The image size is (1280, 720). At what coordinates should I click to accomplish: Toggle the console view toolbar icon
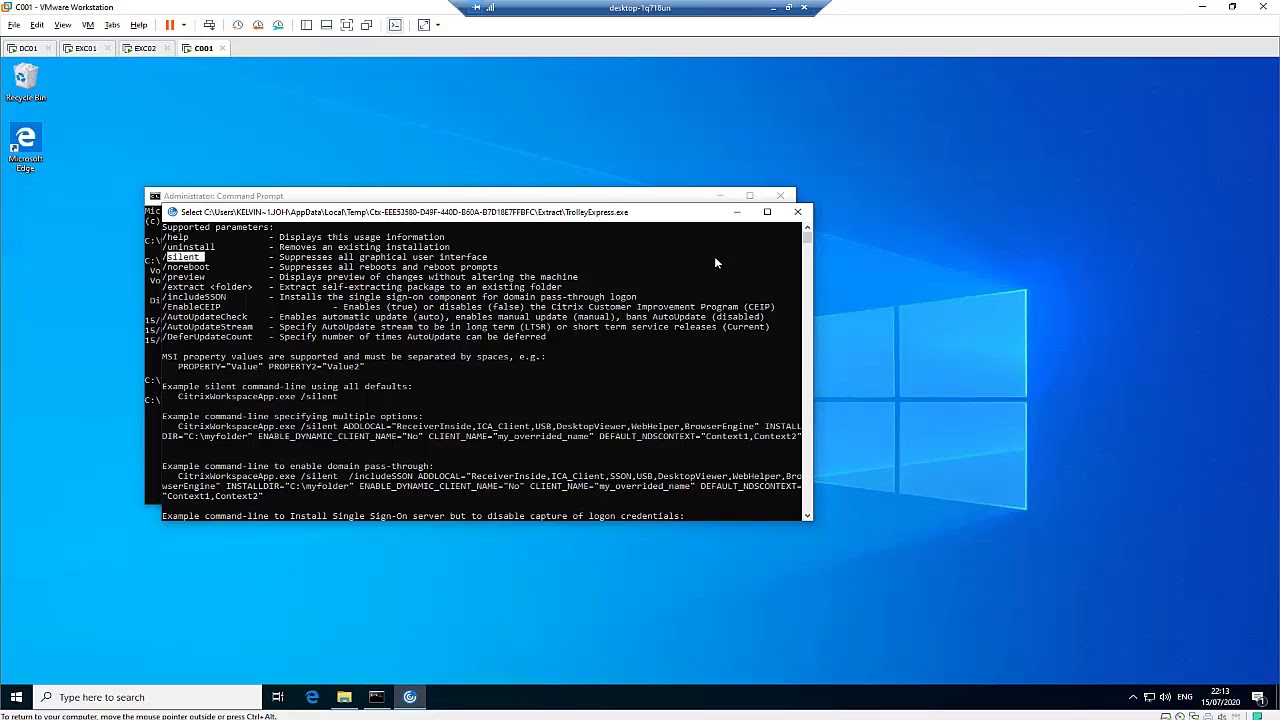(x=395, y=25)
